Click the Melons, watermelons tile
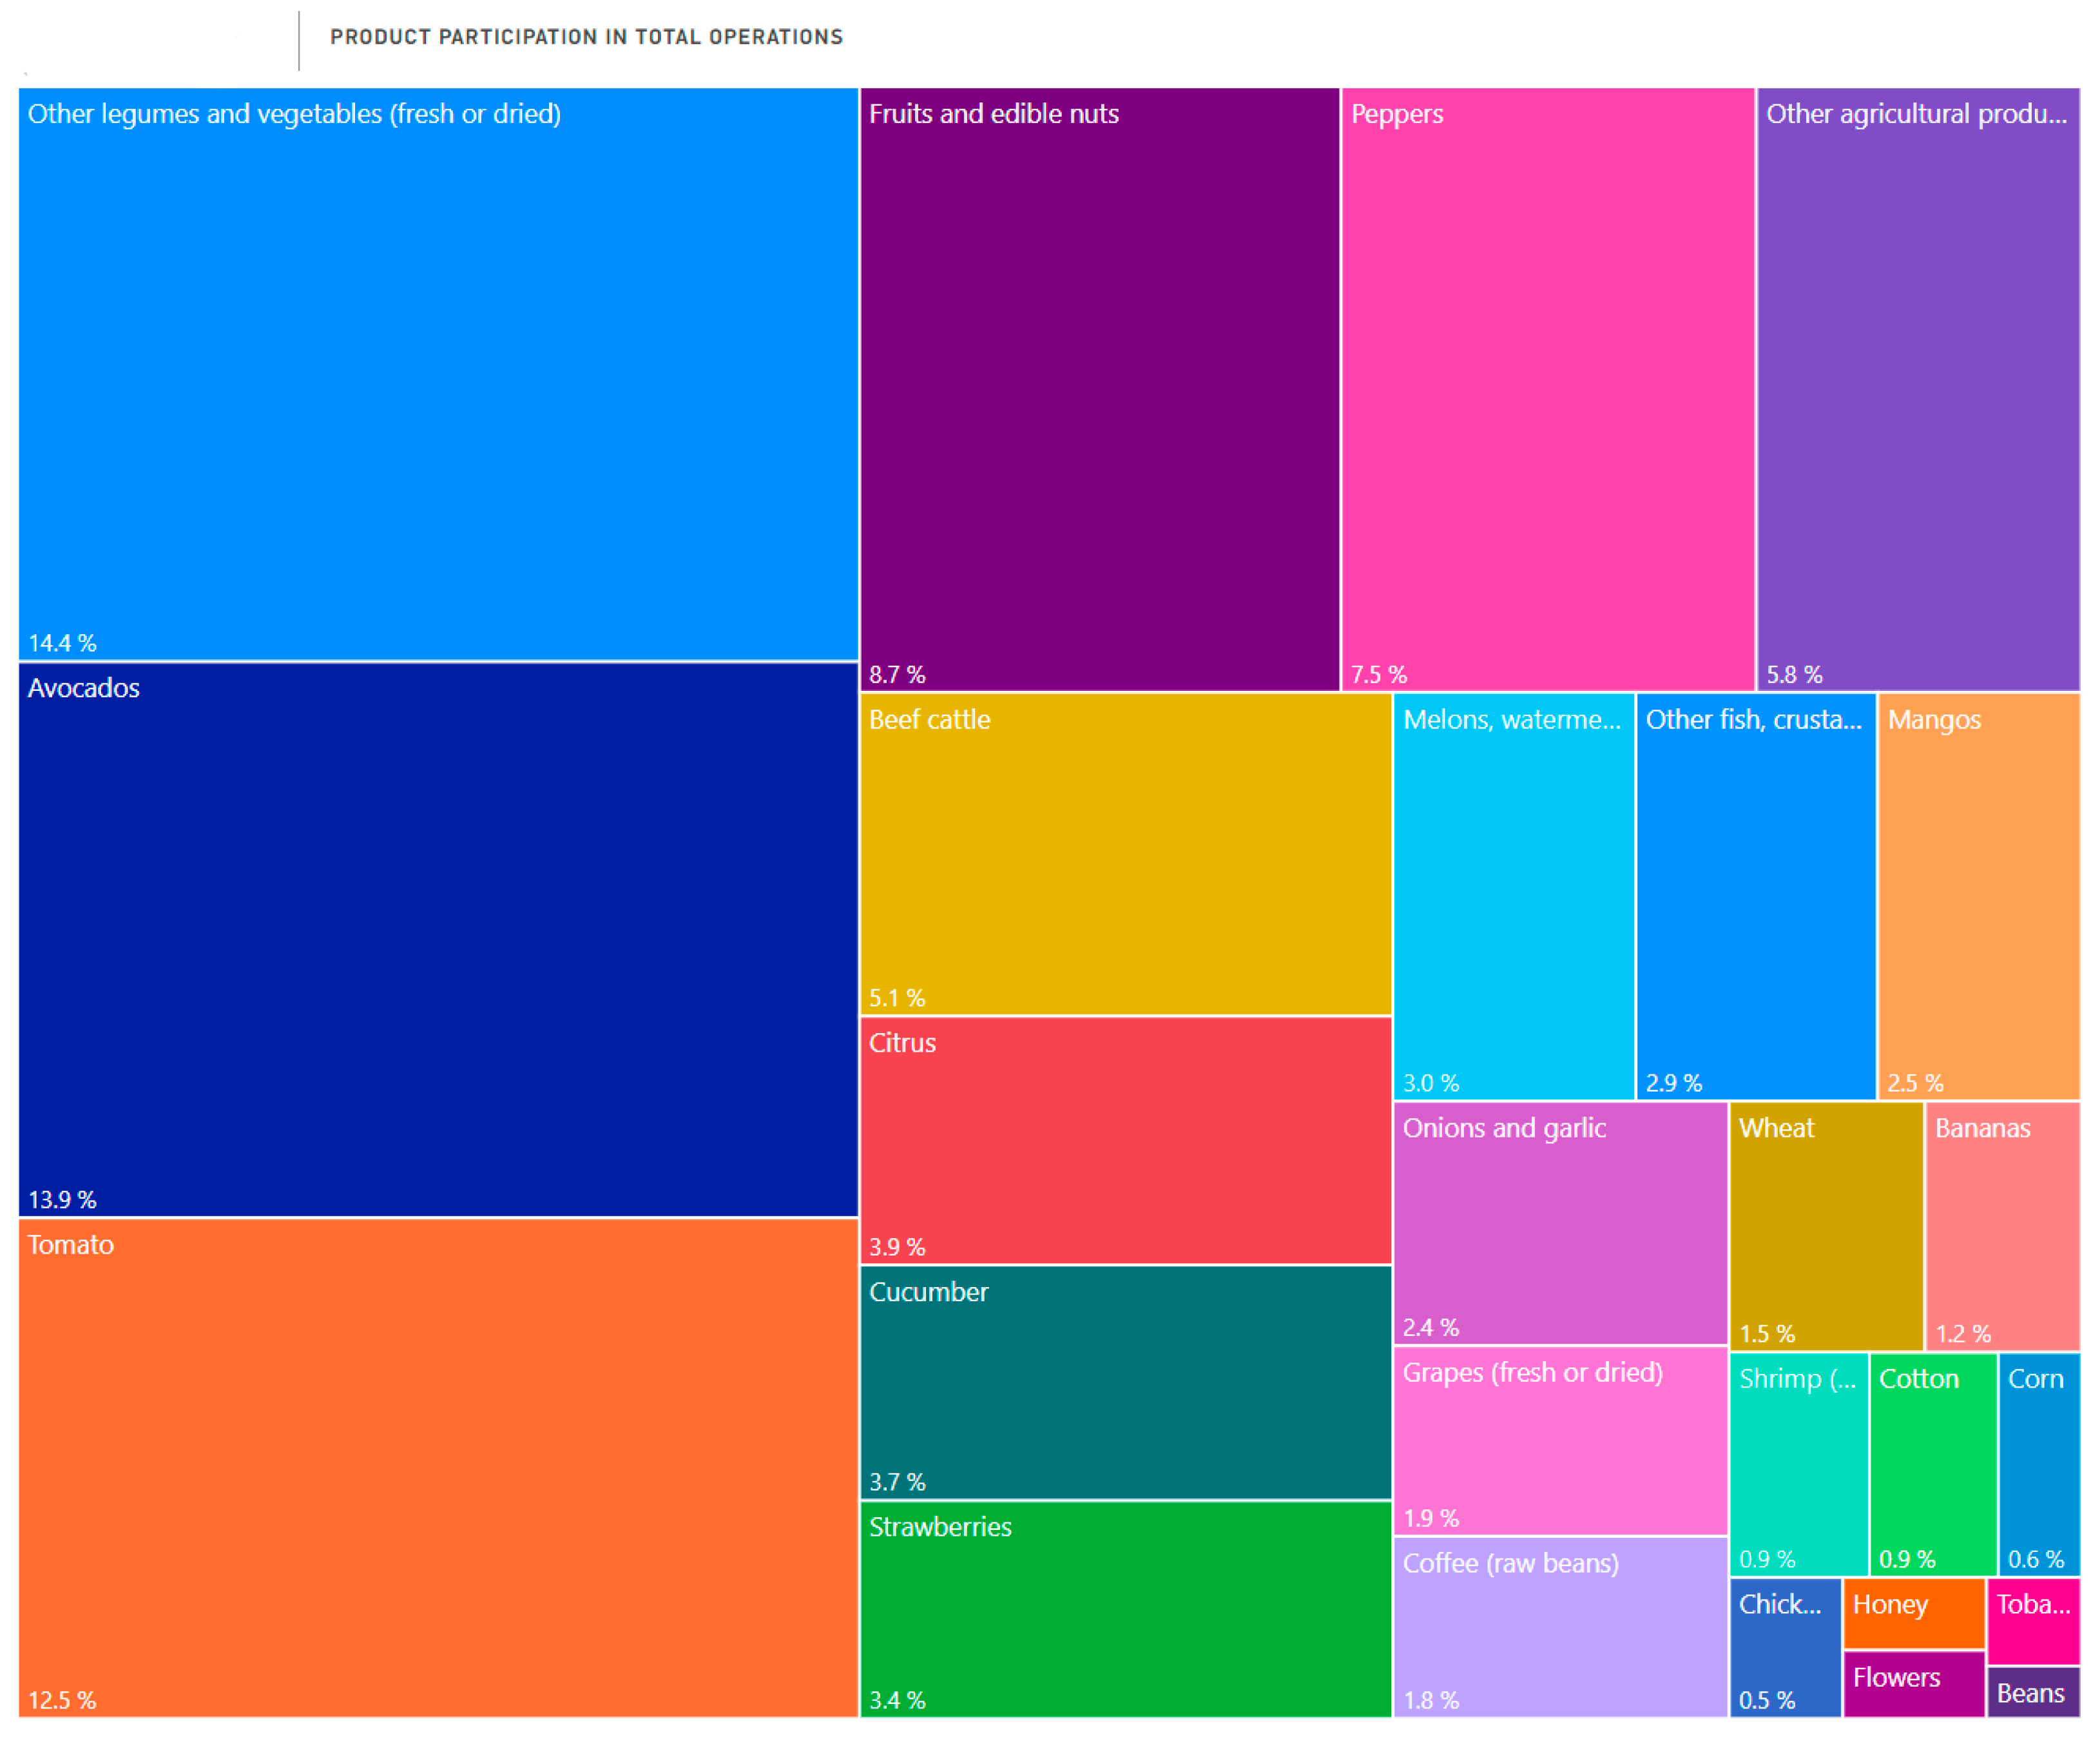Image resolution: width=2100 pixels, height=1744 pixels. click(x=1513, y=897)
